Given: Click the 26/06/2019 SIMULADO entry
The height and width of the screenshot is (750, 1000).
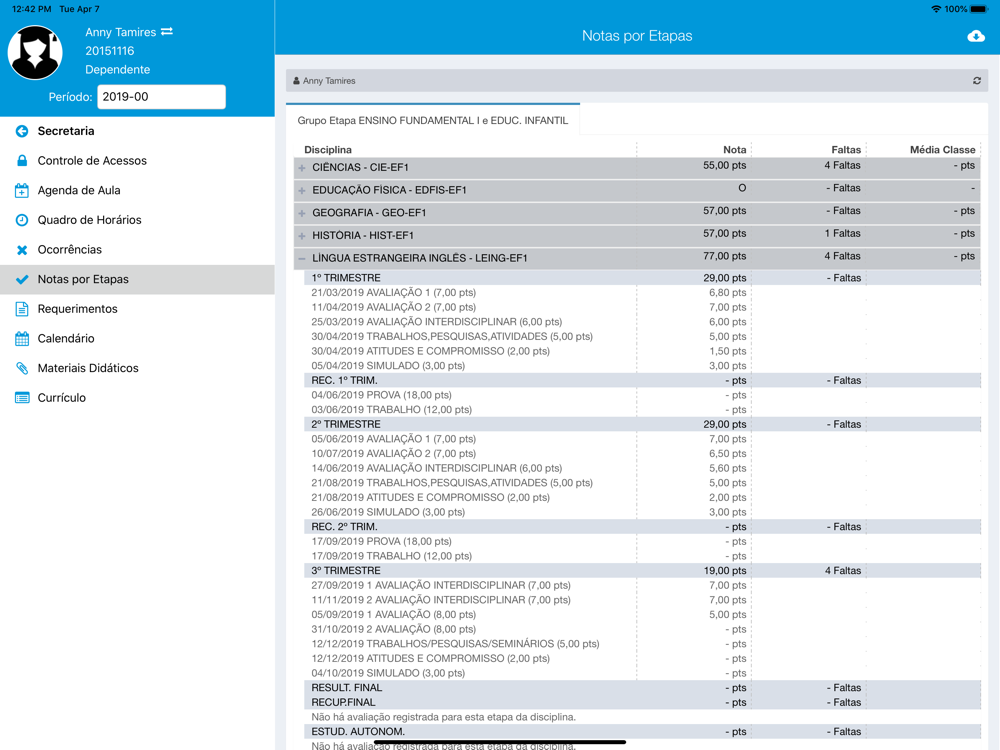Looking at the screenshot, I should 388,512.
